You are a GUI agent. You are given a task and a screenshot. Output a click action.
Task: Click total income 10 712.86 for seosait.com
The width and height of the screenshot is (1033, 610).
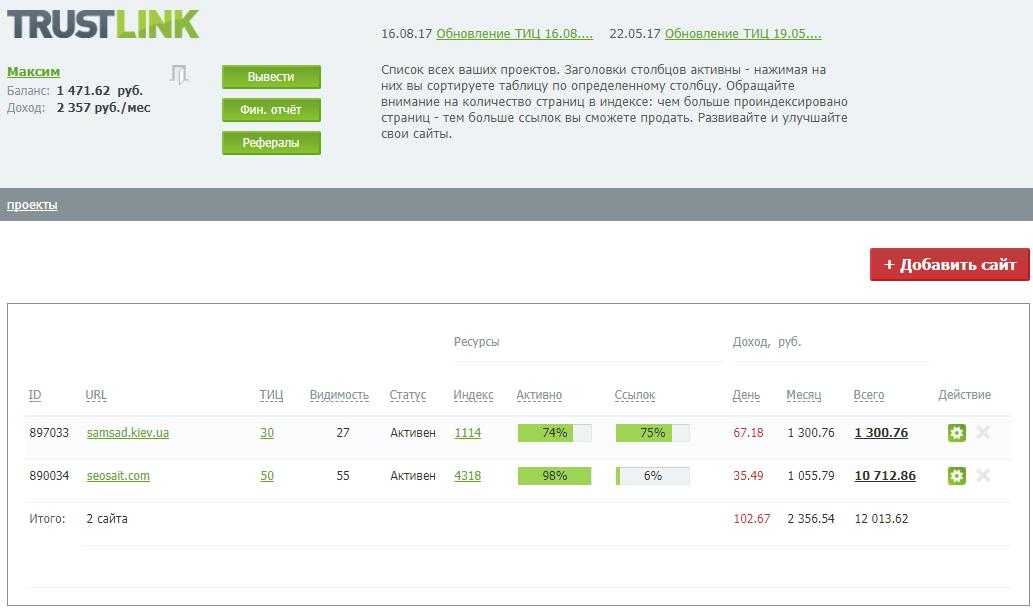[885, 476]
